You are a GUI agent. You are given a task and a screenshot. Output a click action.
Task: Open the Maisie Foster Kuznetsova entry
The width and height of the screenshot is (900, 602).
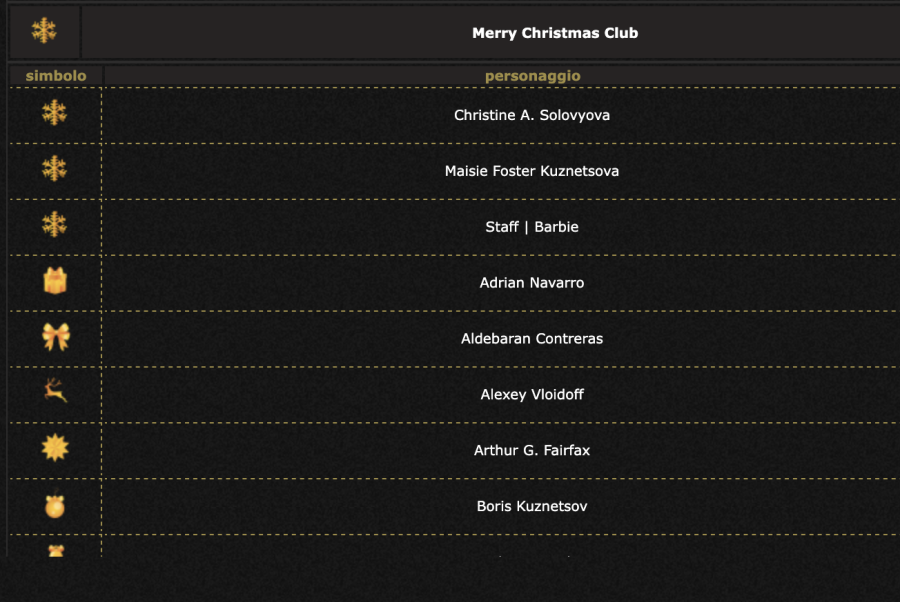pos(532,171)
